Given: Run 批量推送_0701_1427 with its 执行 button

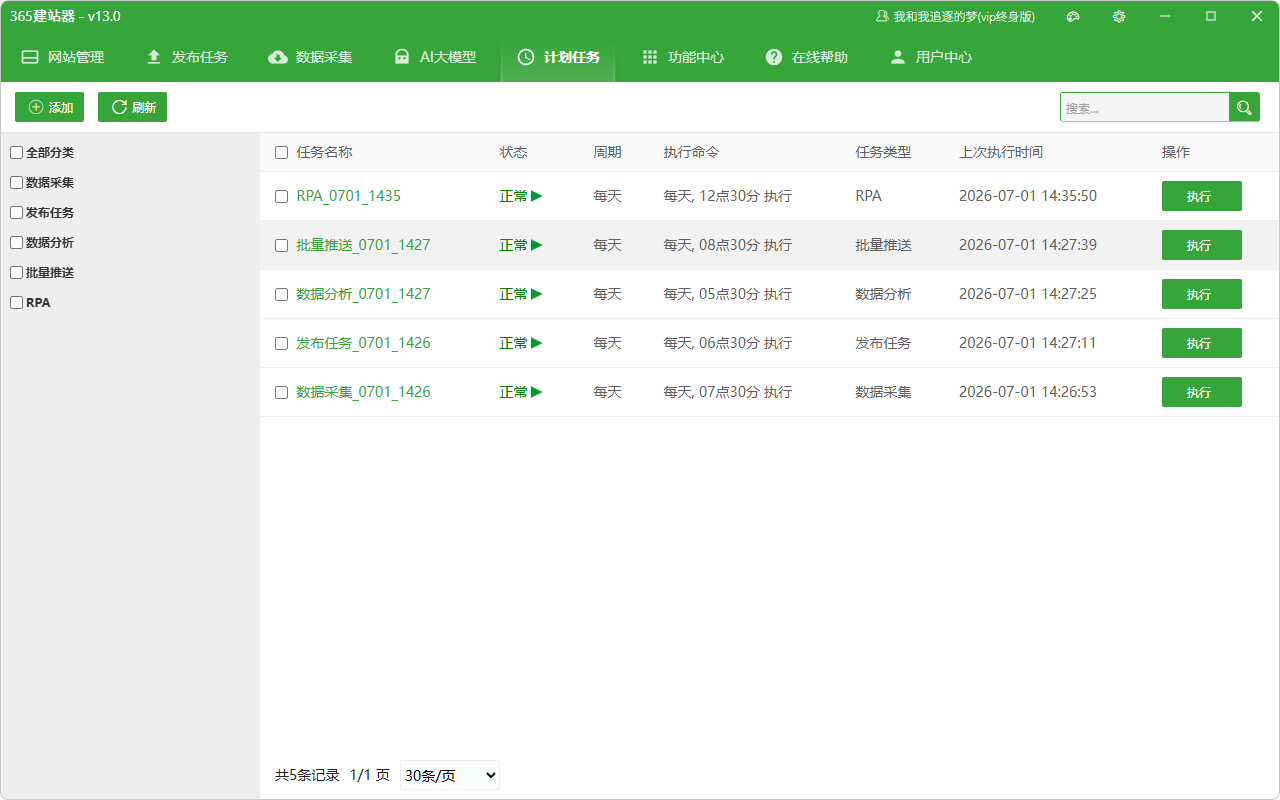Looking at the screenshot, I should (1201, 245).
